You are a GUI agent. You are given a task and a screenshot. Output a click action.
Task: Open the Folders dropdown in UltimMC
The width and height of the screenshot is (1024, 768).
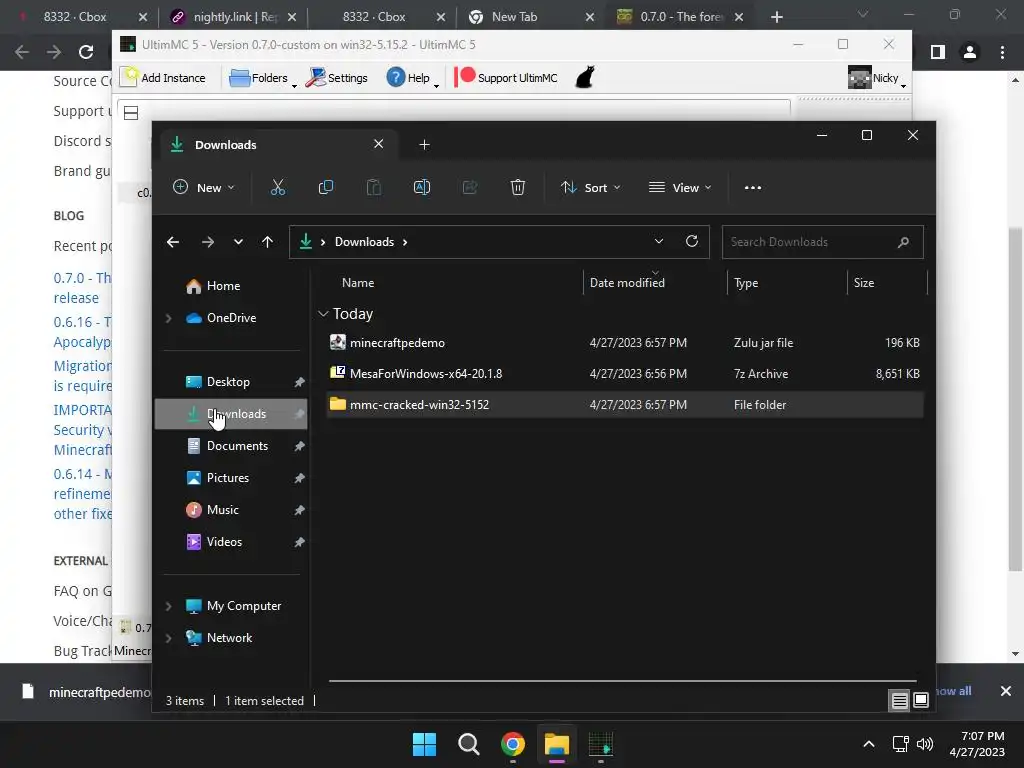coord(263,78)
